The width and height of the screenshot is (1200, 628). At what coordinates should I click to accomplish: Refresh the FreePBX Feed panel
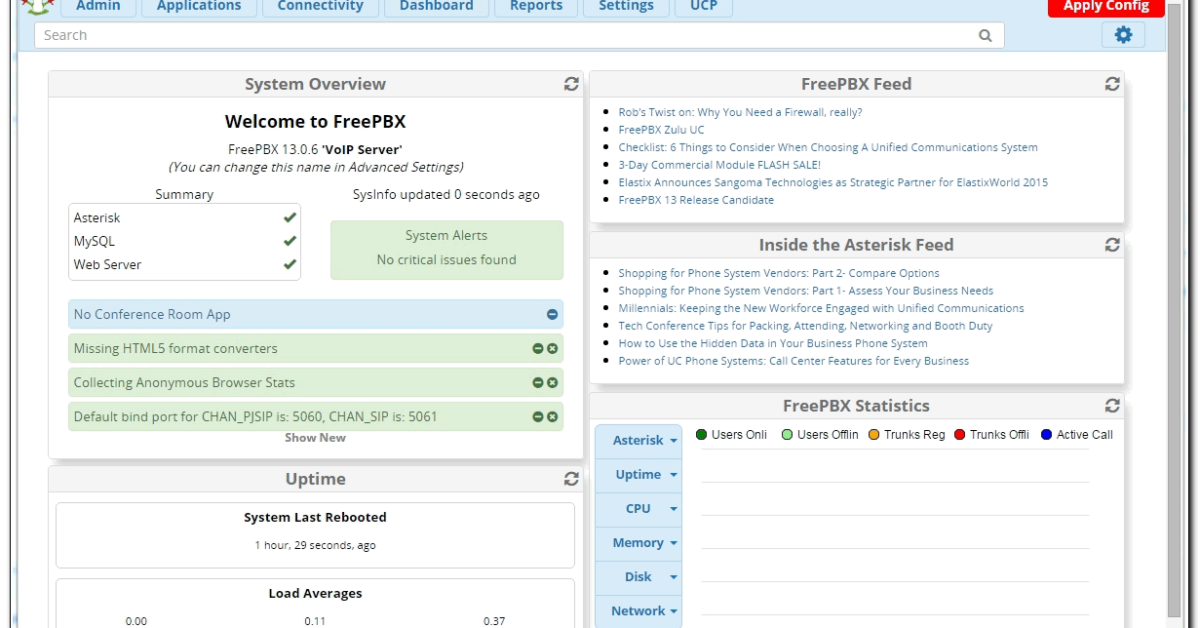tap(1115, 86)
